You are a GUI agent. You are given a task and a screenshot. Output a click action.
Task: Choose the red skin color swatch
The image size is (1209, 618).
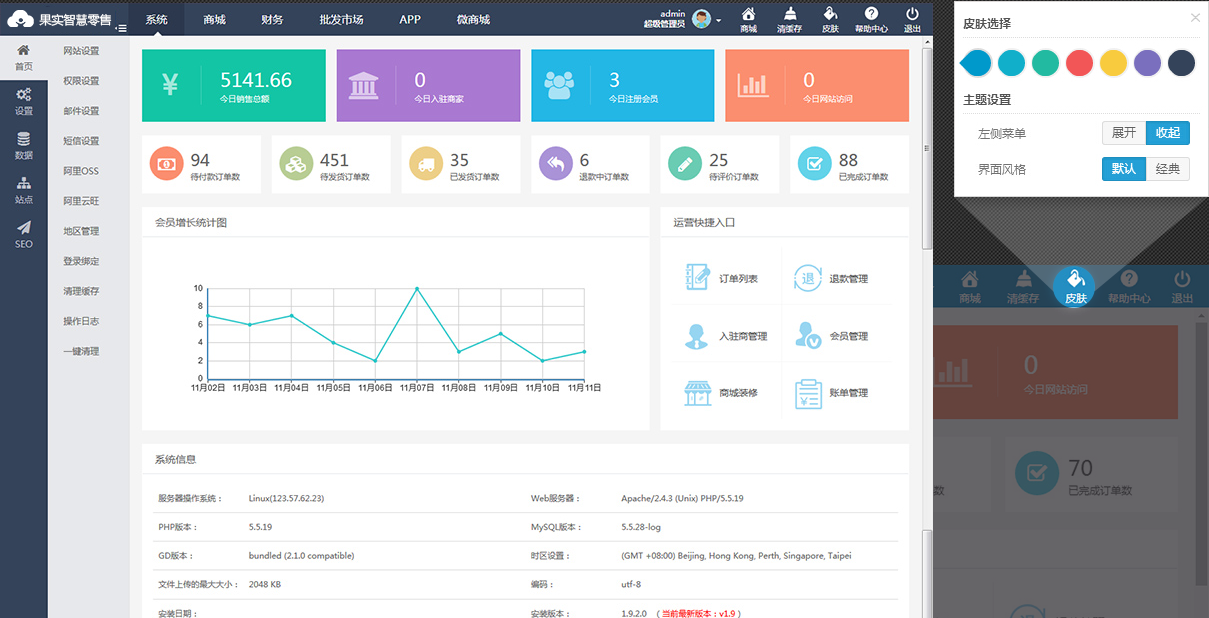1079,63
